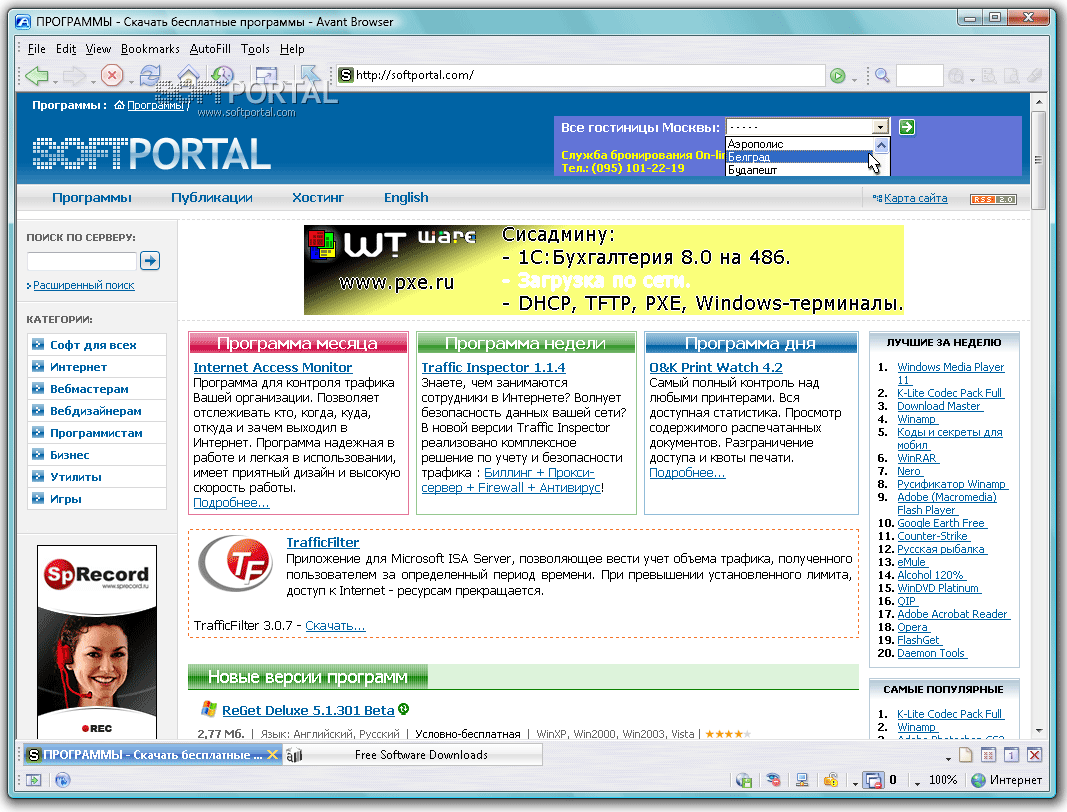Click the full screen window toolbar icon
This screenshot has width=1067, height=812.
pyautogui.click(x=265, y=74)
